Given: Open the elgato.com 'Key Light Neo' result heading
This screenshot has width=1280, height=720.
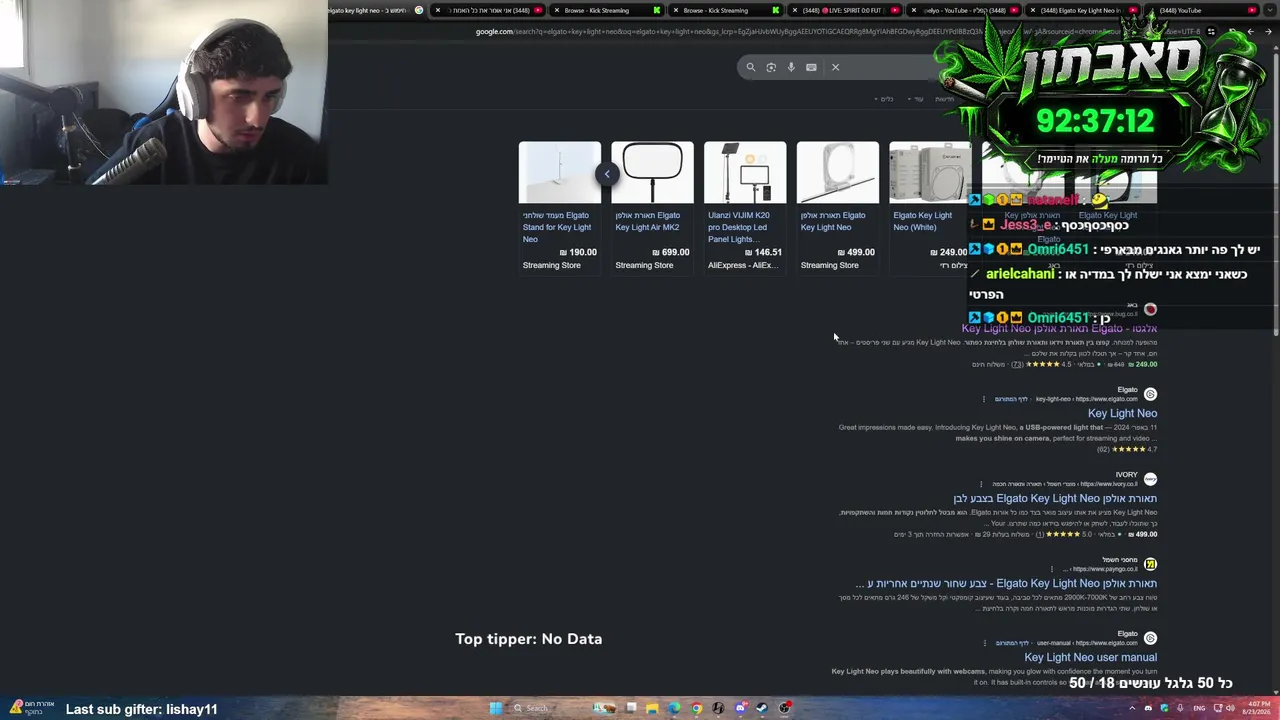Looking at the screenshot, I should coord(1122,413).
